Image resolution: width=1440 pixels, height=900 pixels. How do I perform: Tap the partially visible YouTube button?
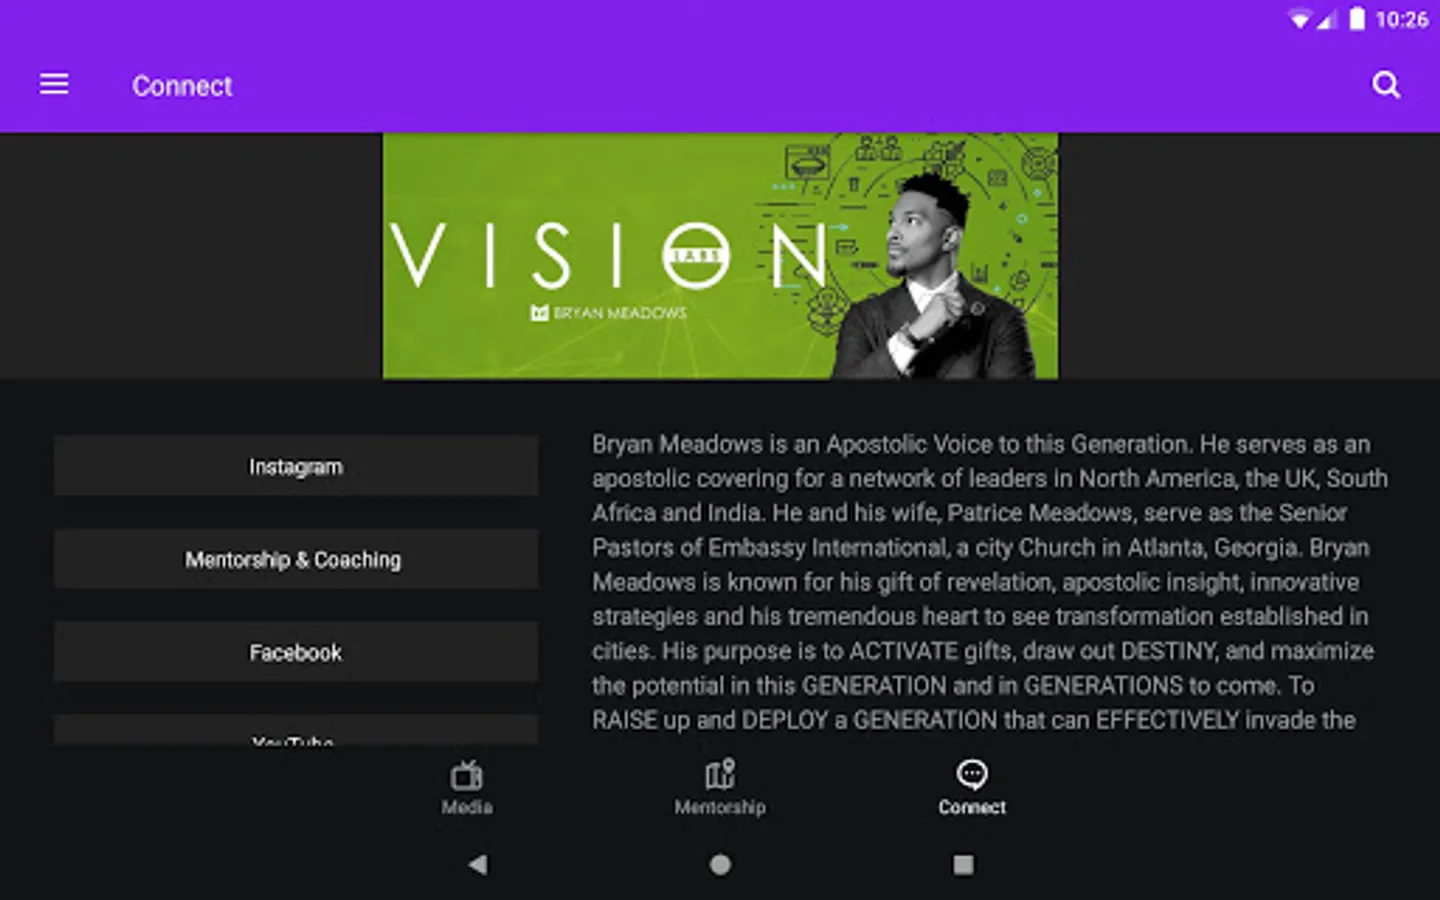[x=296, y=731]
